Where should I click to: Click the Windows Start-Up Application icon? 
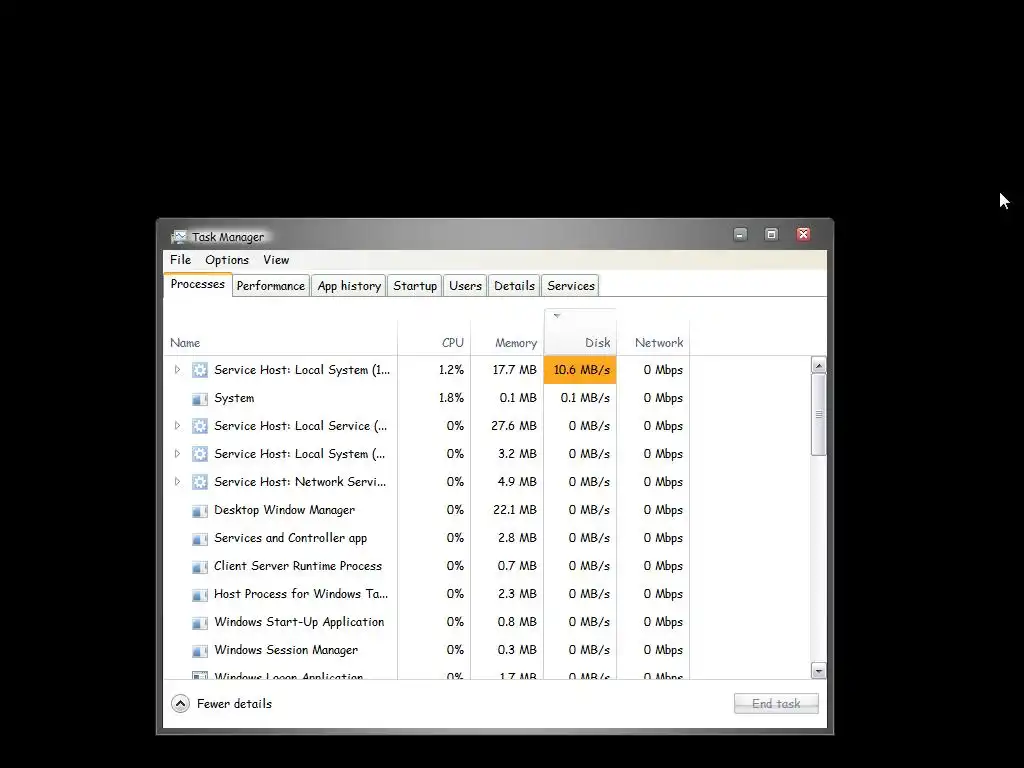click(200, 623)
